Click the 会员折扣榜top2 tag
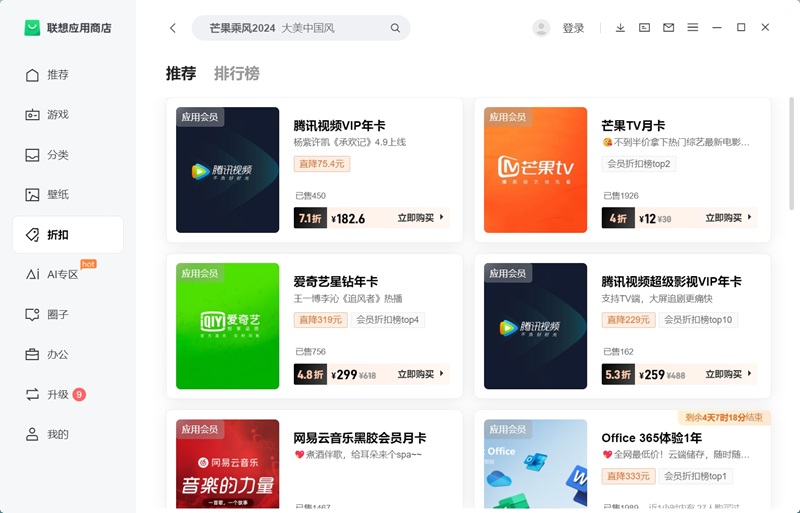 pos(639,164)
